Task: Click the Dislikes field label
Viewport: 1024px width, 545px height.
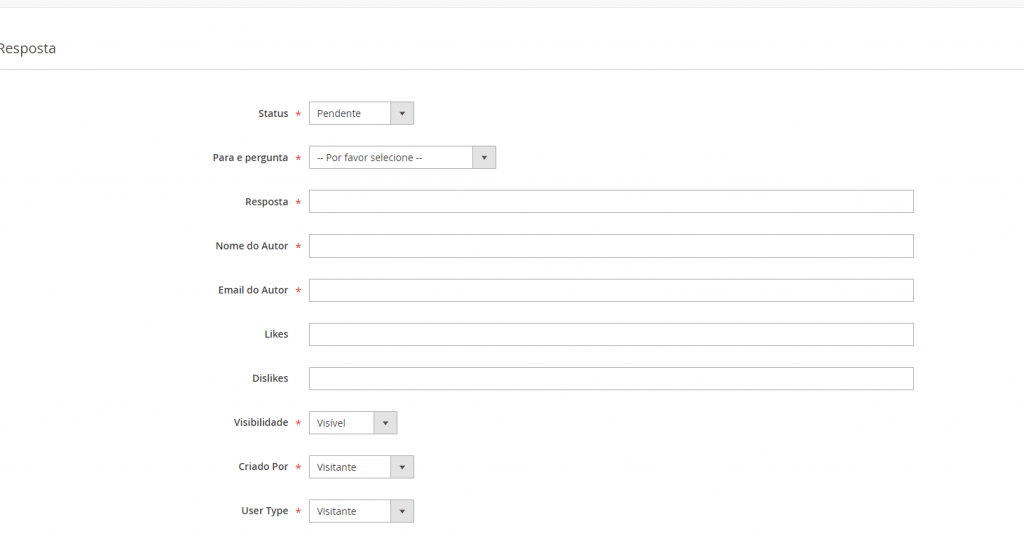Action: click(x=270, y=379)
